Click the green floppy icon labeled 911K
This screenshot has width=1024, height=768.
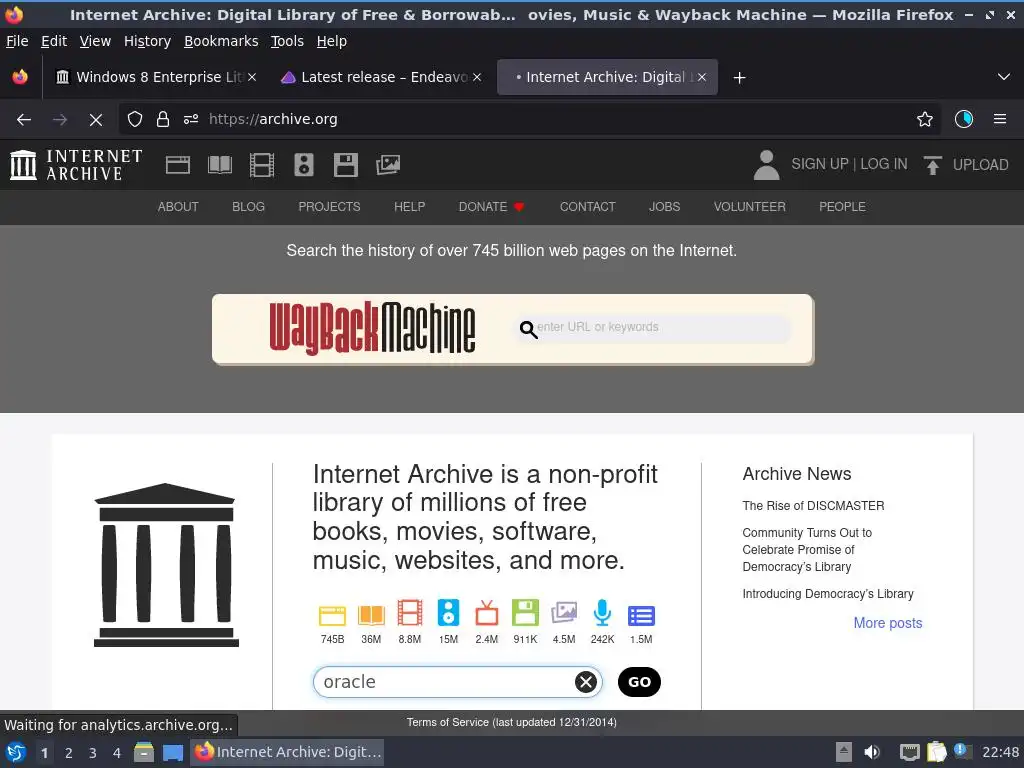tap(525, 613)
